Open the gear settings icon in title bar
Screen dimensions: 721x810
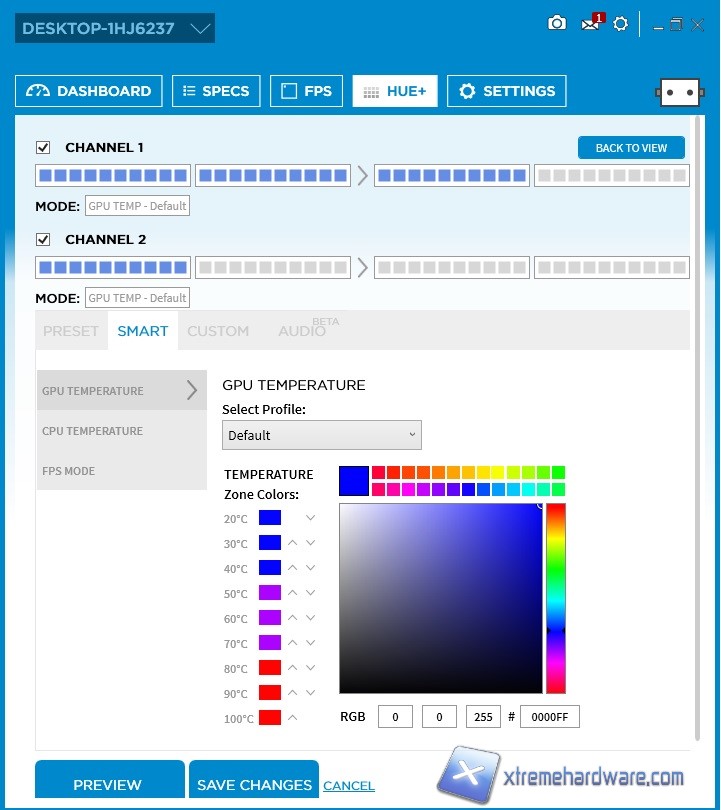tap(621, 24)
